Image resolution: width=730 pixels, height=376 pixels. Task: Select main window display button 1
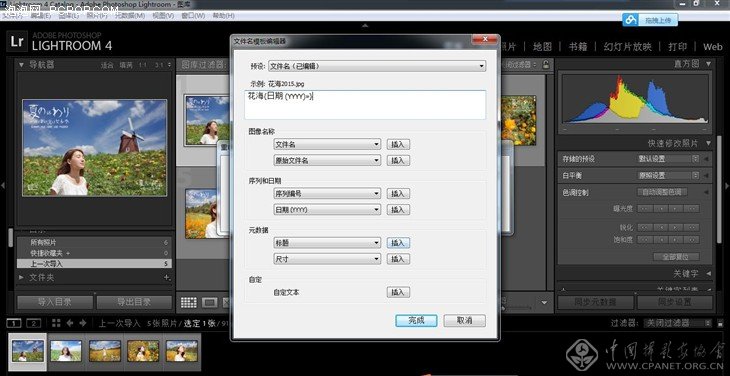(14, 323)
